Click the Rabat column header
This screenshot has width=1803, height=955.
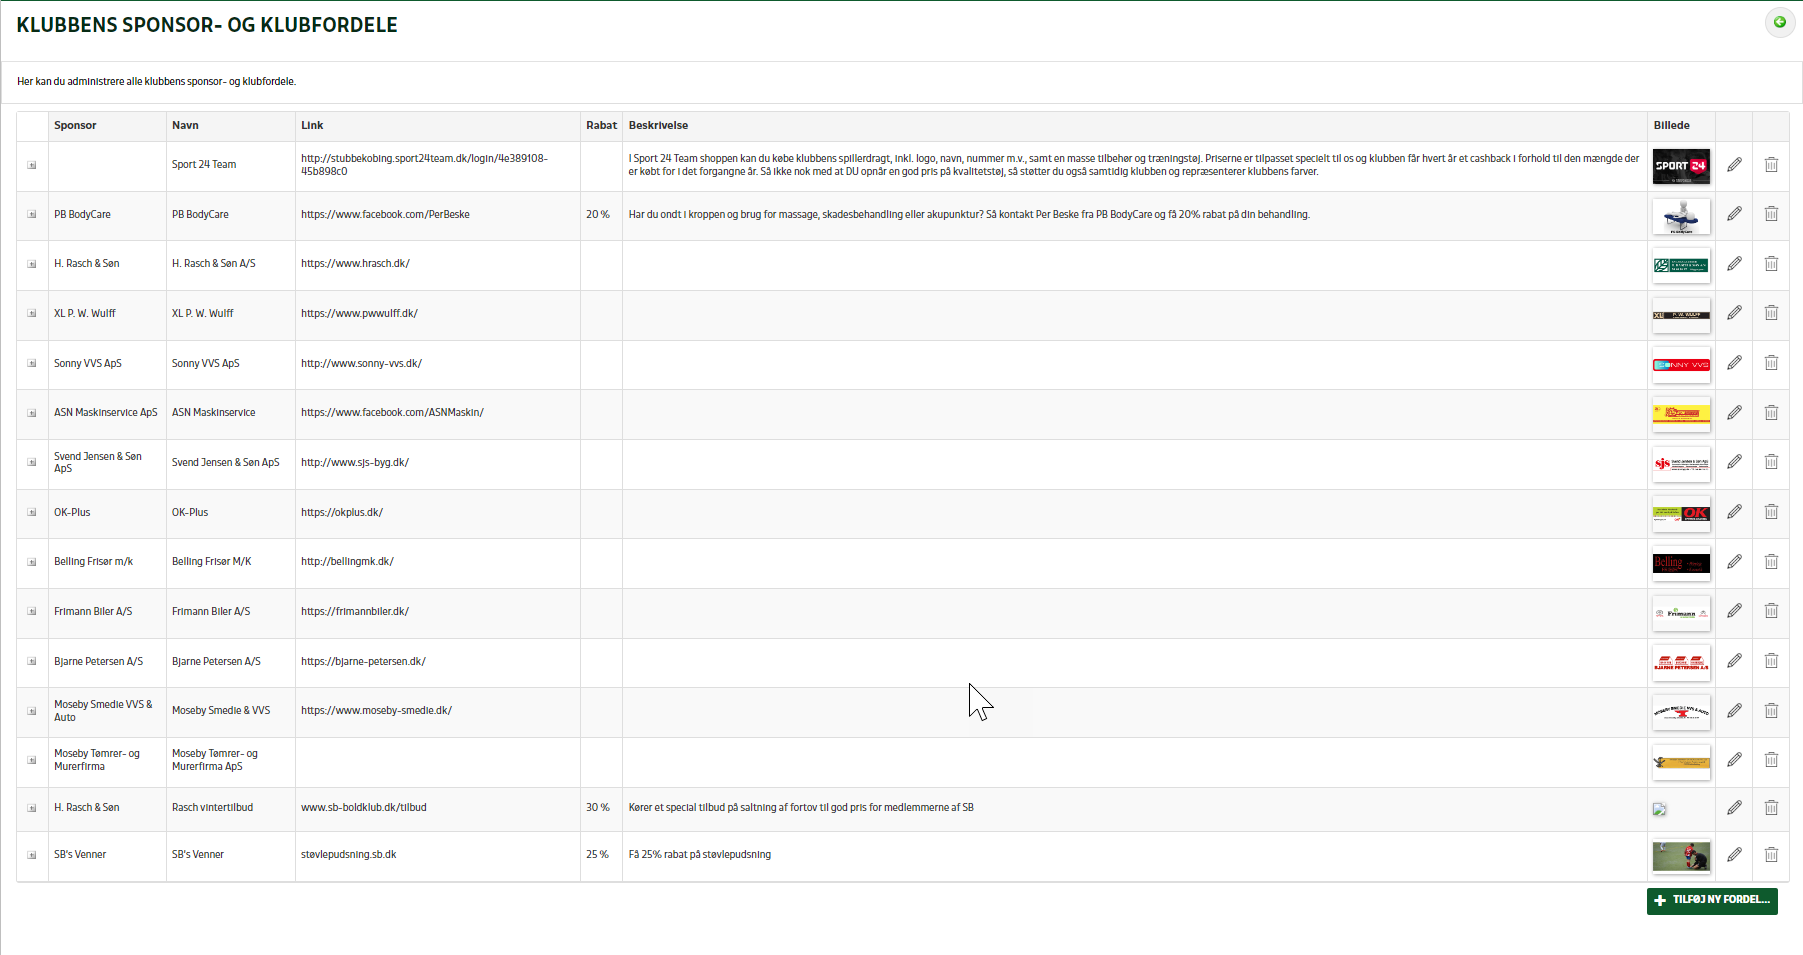[x=601, y=125]
